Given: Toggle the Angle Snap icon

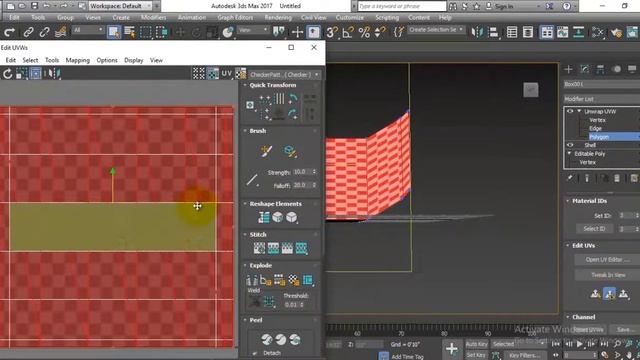Looking at the screenshot, I should click(x=348, y=32).
